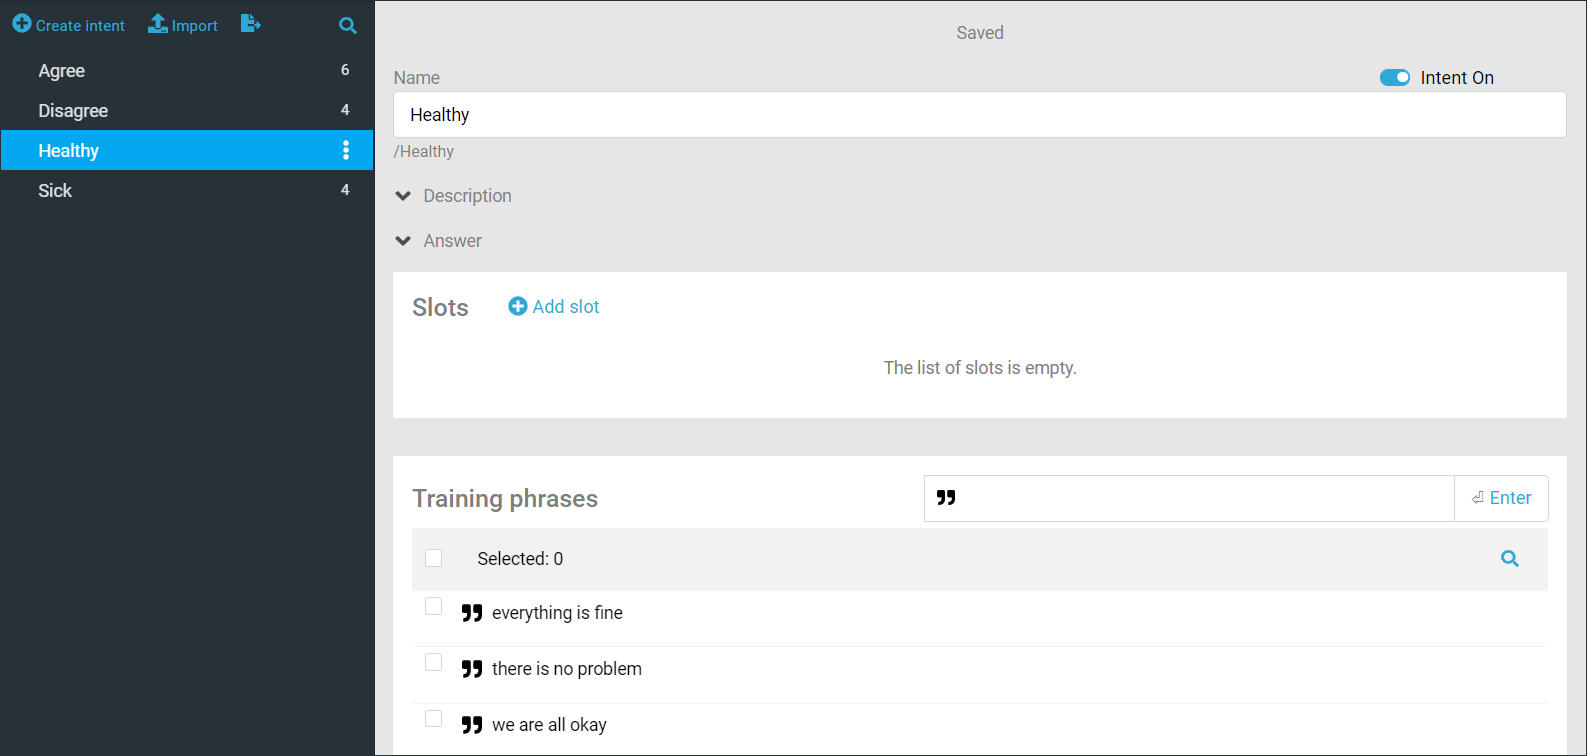The width and height of the screenshot is (1587, 756).
Task: Select the Agree intent
Action: click(x=62, y=71)
